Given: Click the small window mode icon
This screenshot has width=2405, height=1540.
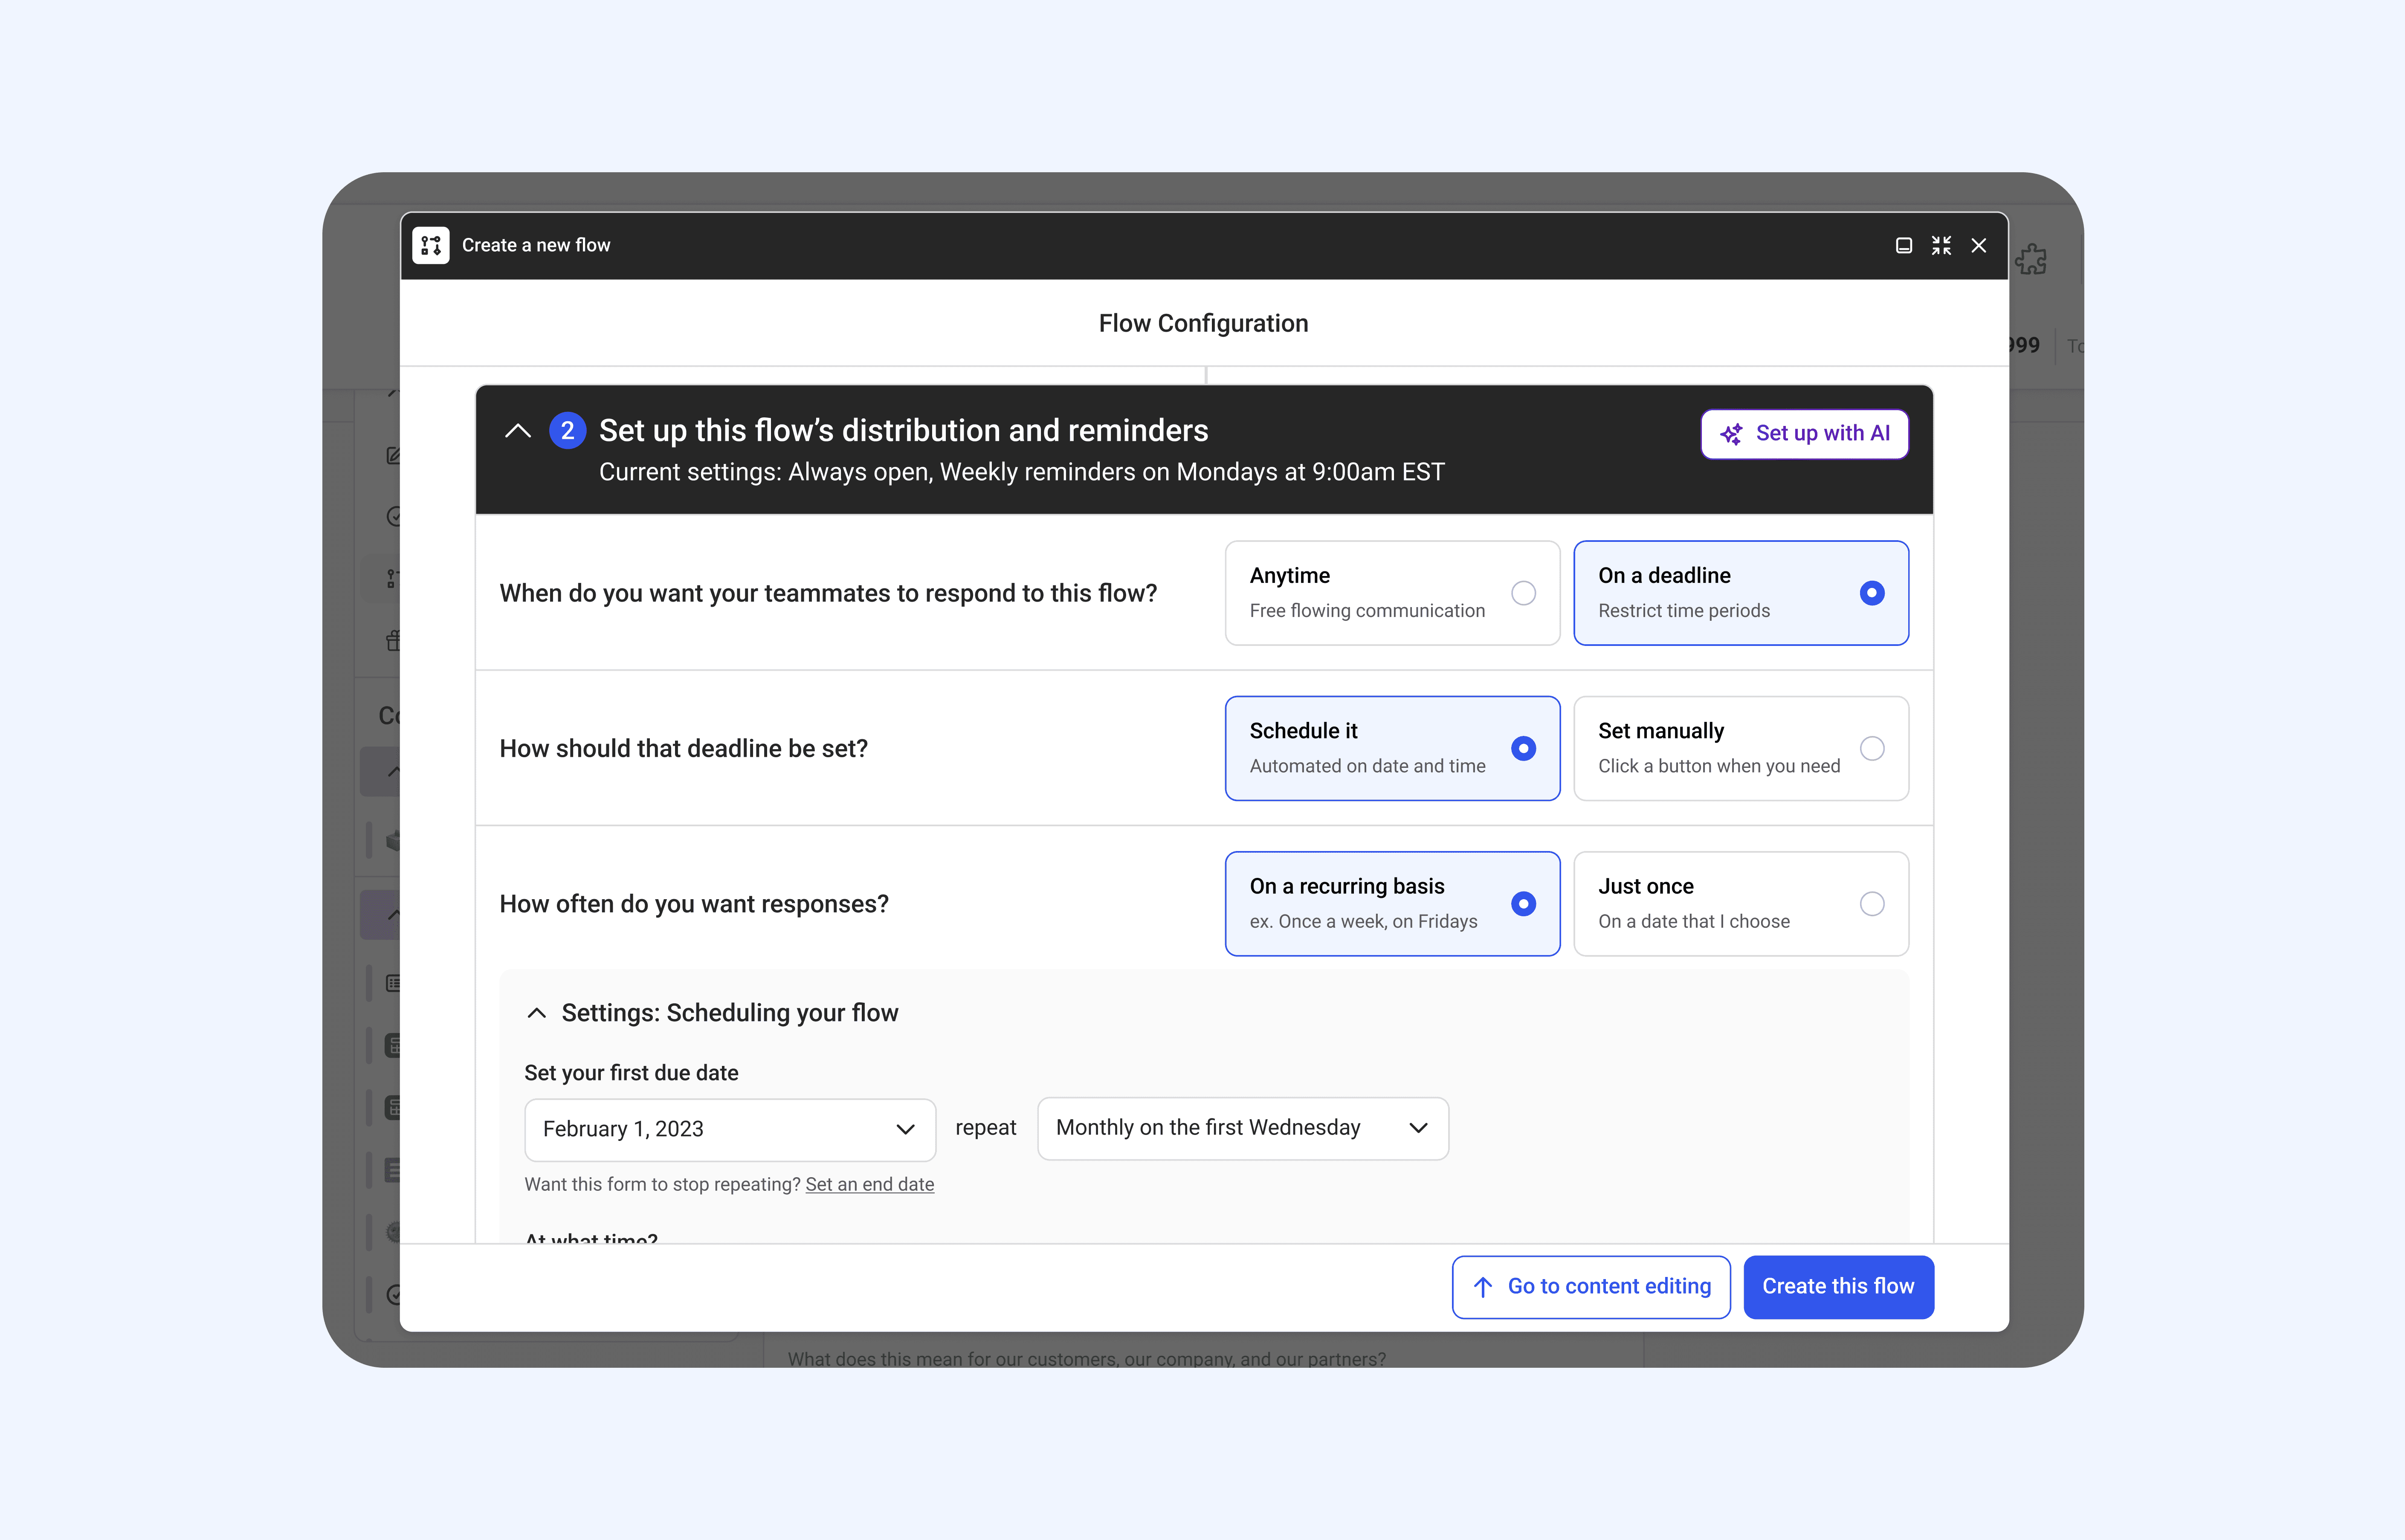Looking at the screenshot, I should pyautogui.click(x=1903, y=245).
